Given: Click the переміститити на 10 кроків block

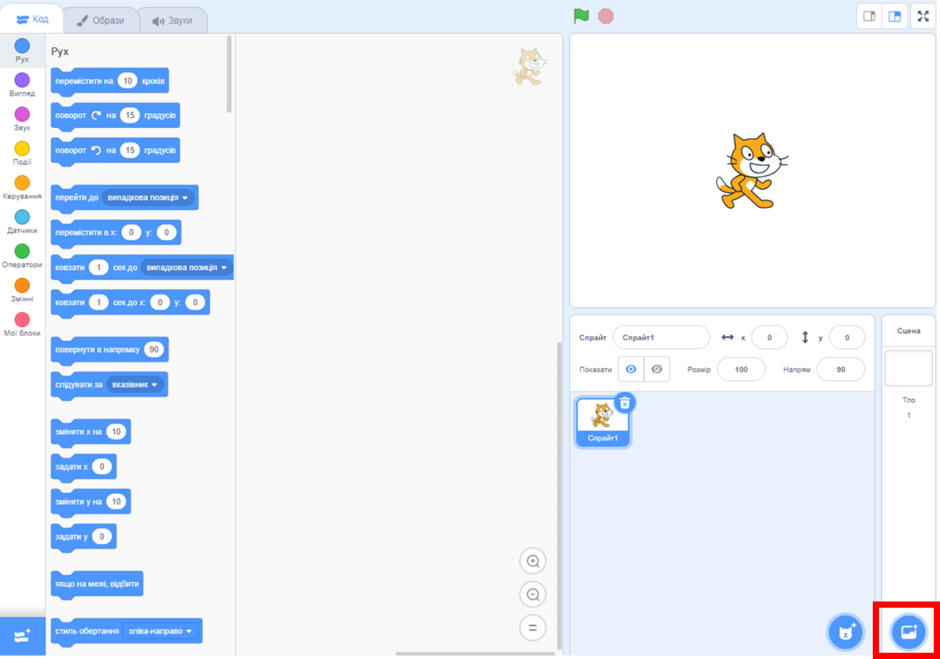Looking at the screenshot, I should pyautogui.click(x=110, y=81).
